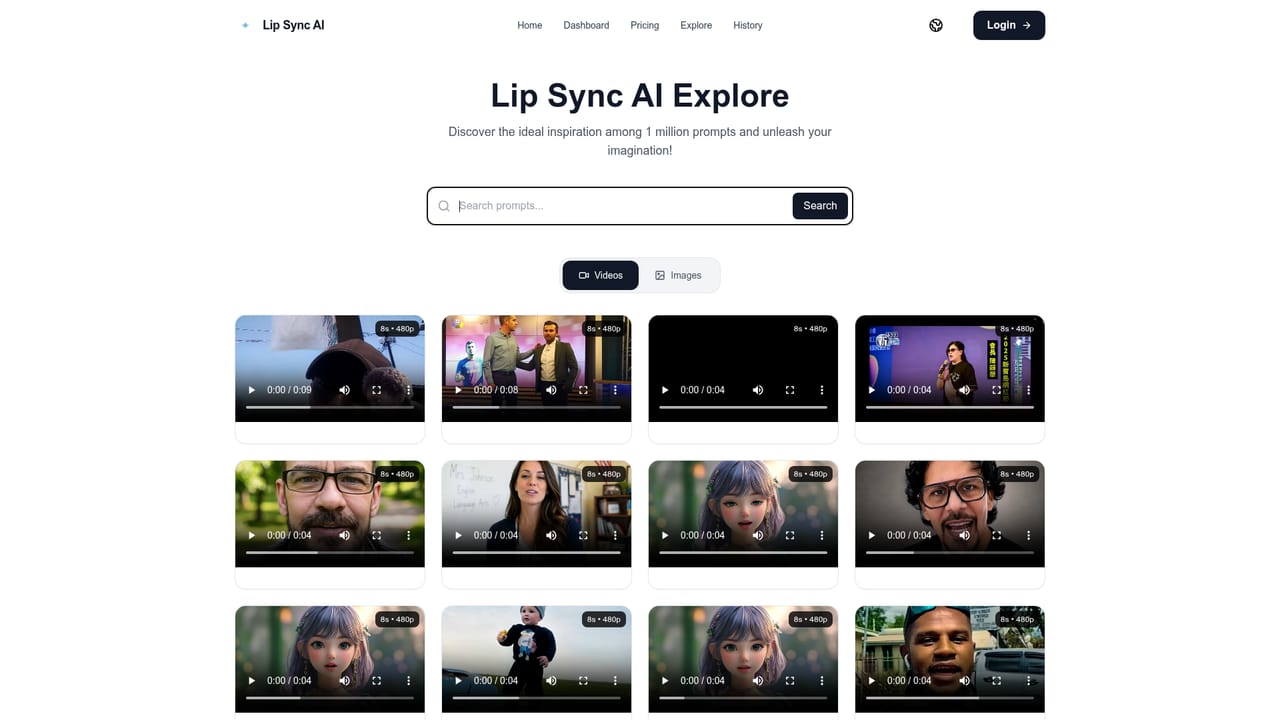Mute the two men in suits video
This screenshot has height=720, width=1280.
(551, 390)
